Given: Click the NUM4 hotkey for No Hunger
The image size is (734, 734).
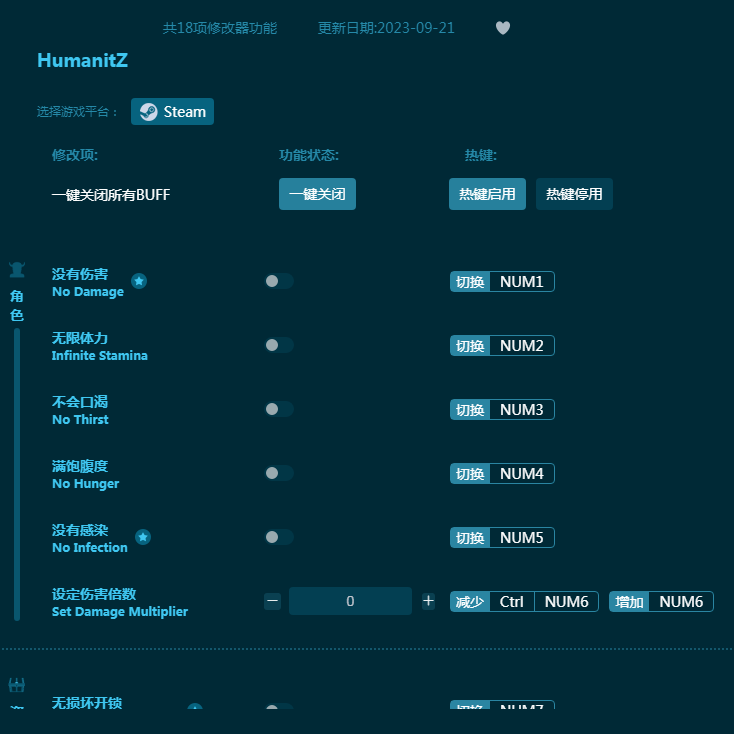Looking at the screenshot, I should (x=502, y=474).
